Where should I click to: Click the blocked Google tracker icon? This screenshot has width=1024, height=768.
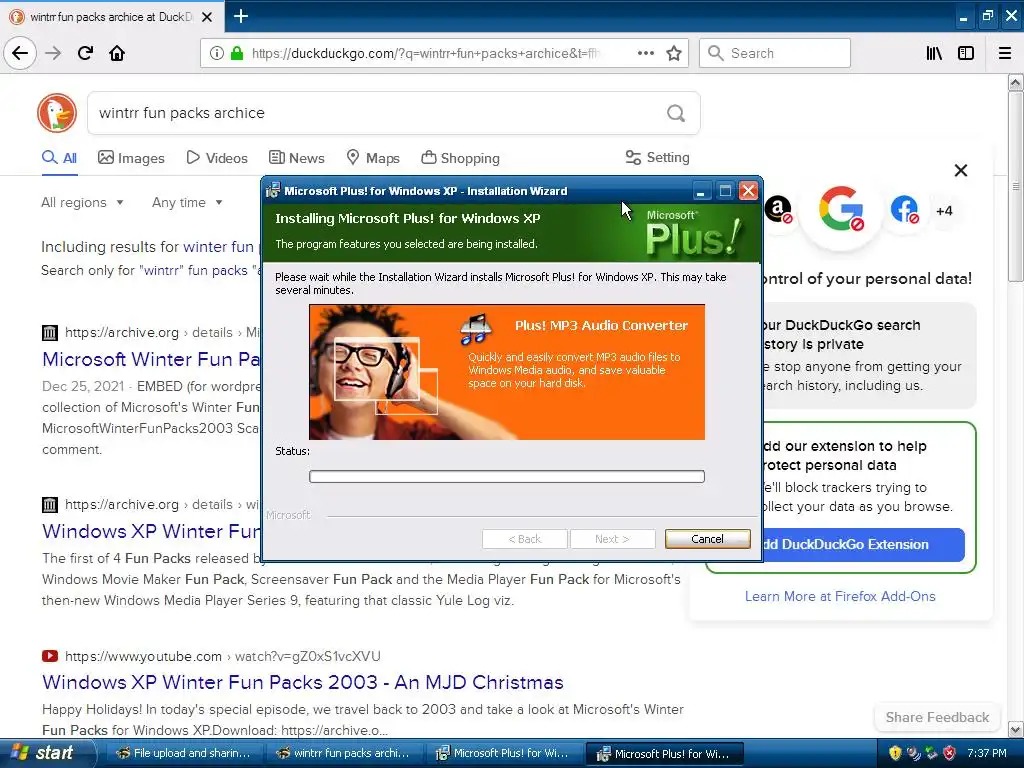841,209
